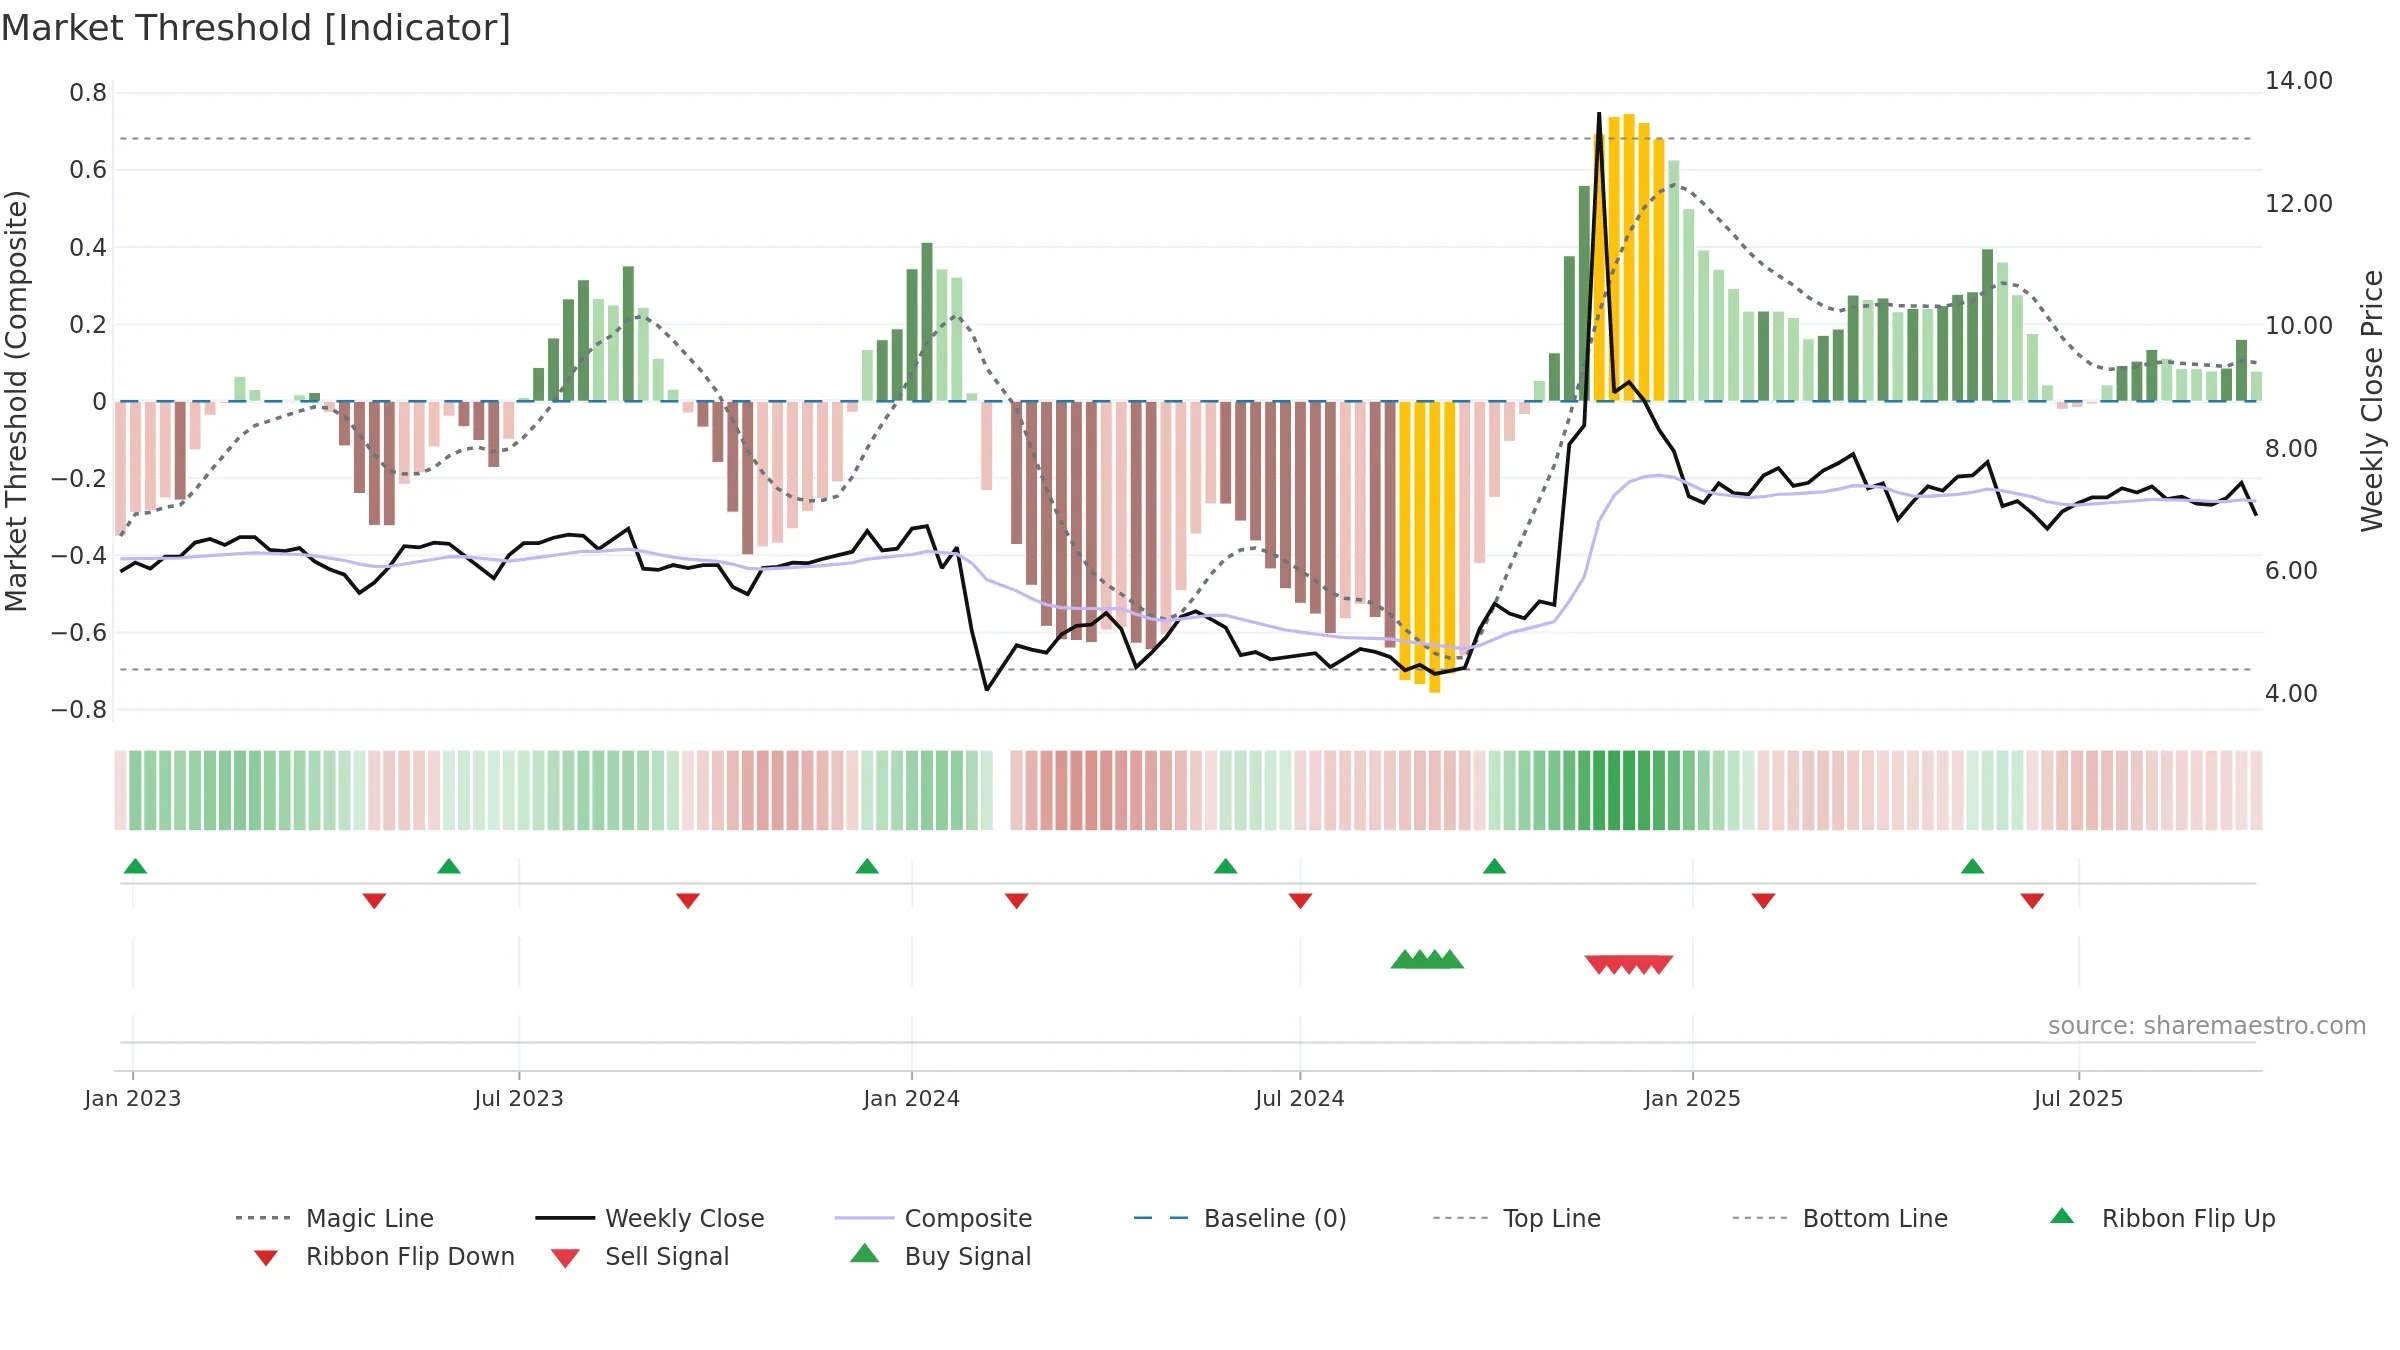Image resolution: width=2400 pixels, height=1350 pixels.
Task: Click the −0.8 left axis tick
Action: [x=79, y=709]
